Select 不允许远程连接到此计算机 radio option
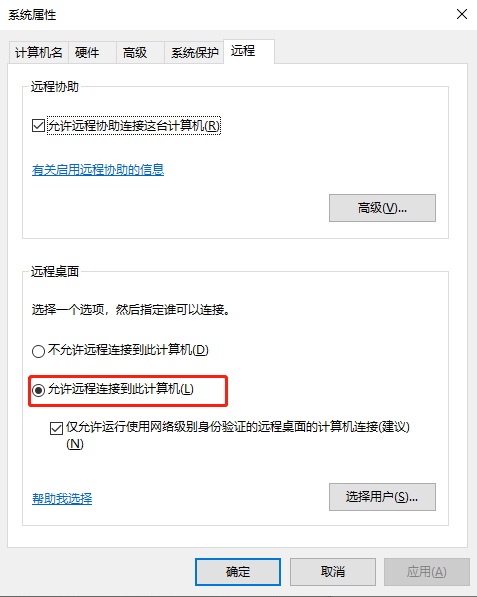The image size is (477, 597). [x=38, y=351]
